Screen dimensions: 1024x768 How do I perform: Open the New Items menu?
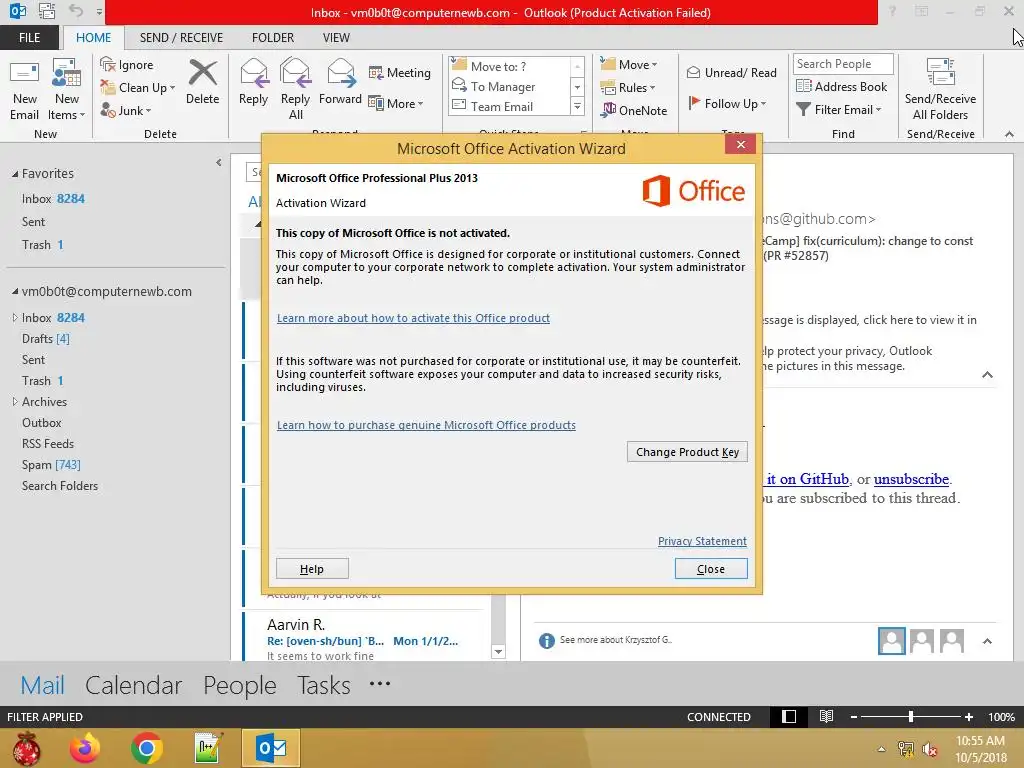pyautogui.click(x=67, y=90)
